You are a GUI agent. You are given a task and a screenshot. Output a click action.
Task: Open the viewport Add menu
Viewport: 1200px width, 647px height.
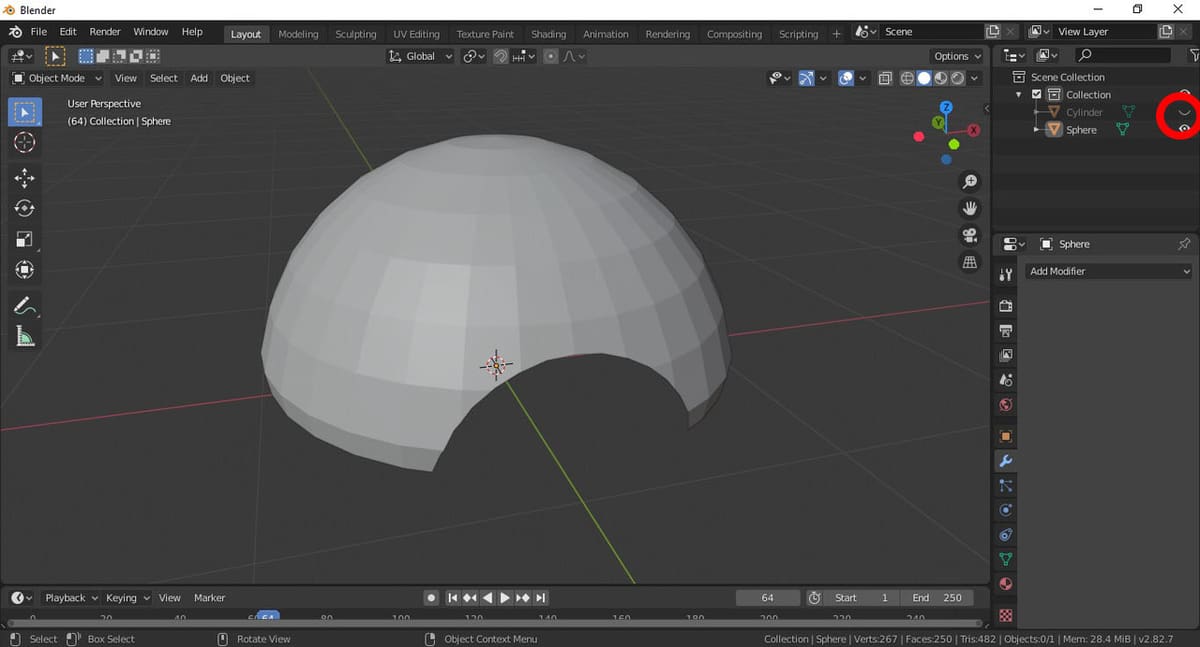[199, 78]
